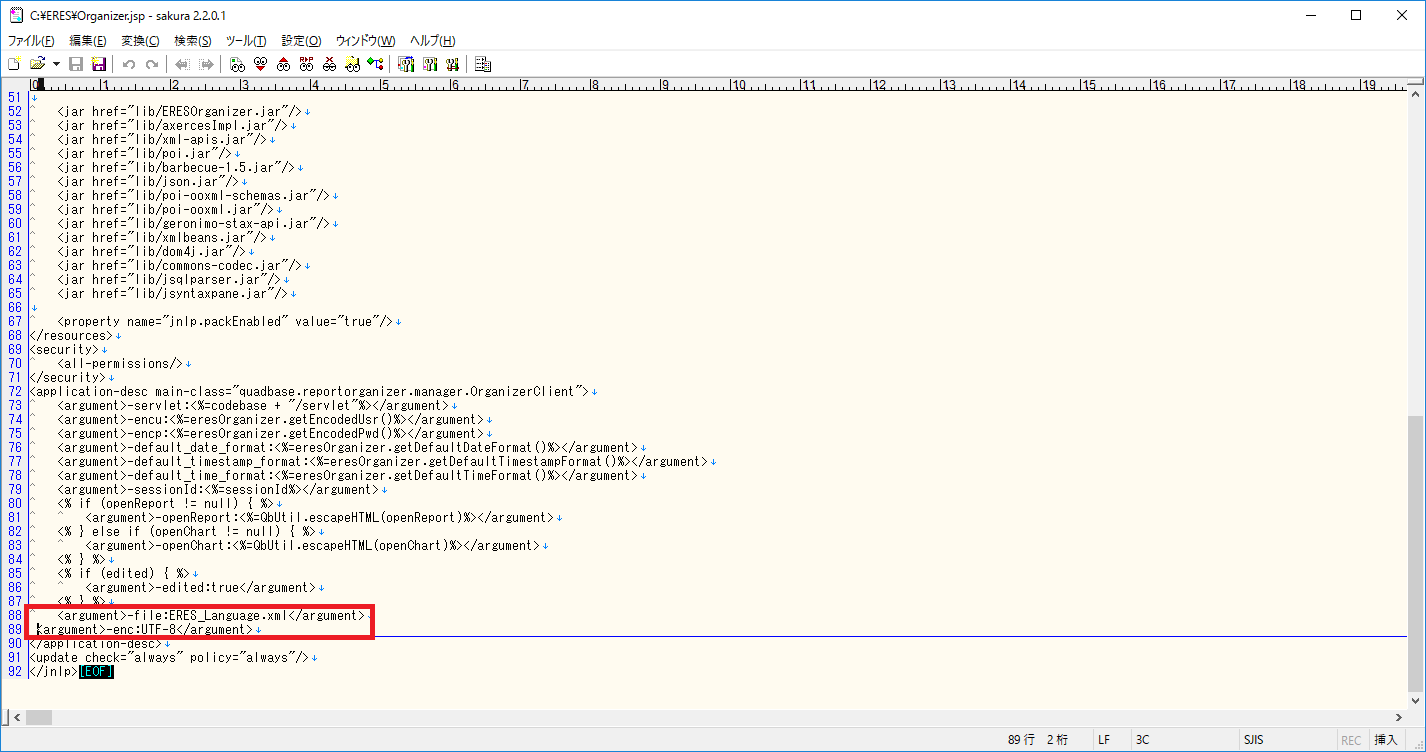
Task: Click the -default_date_format argument line
Action: 350,448
